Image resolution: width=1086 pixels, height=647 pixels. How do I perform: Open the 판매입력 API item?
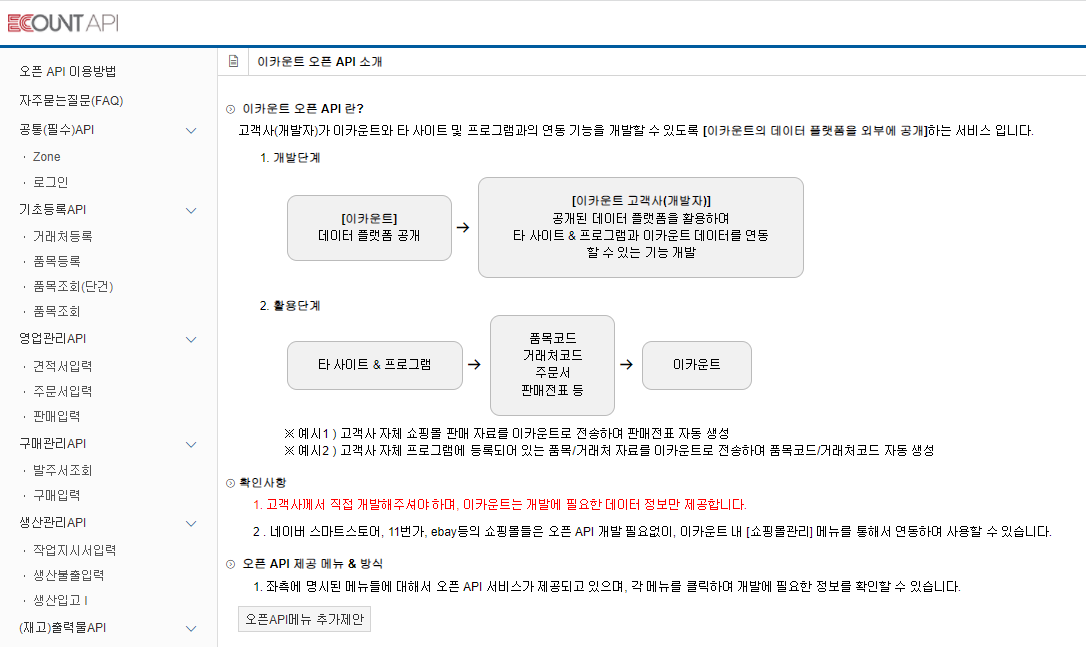click(57, 416)
